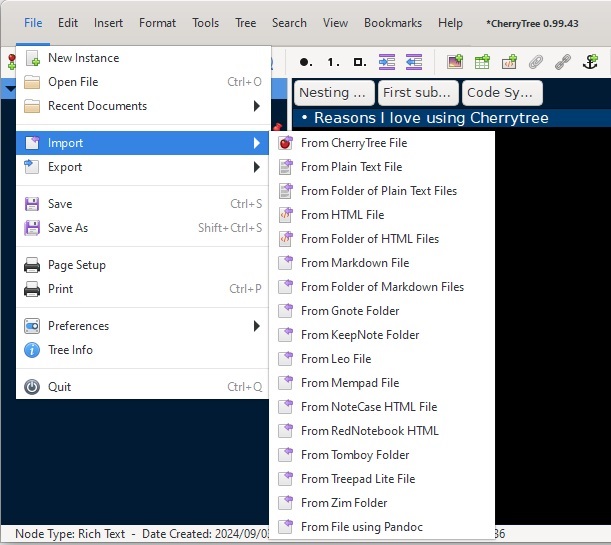Screen dimensions: 611x545
Task: Click the folder icon beside Open File
Action: (x=32, y=82)
